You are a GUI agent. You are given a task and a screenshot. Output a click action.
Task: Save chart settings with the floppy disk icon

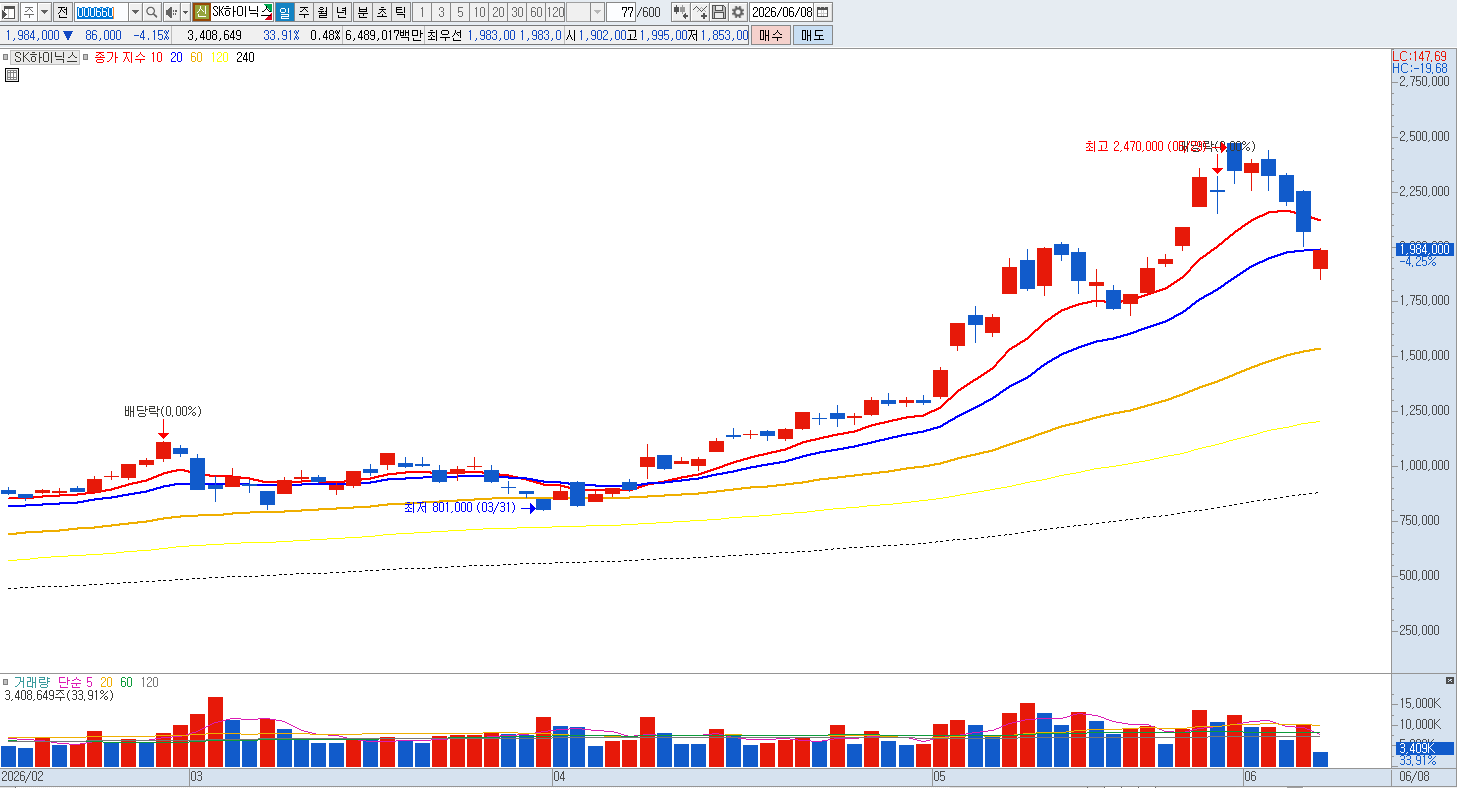[x=719, y=12]
